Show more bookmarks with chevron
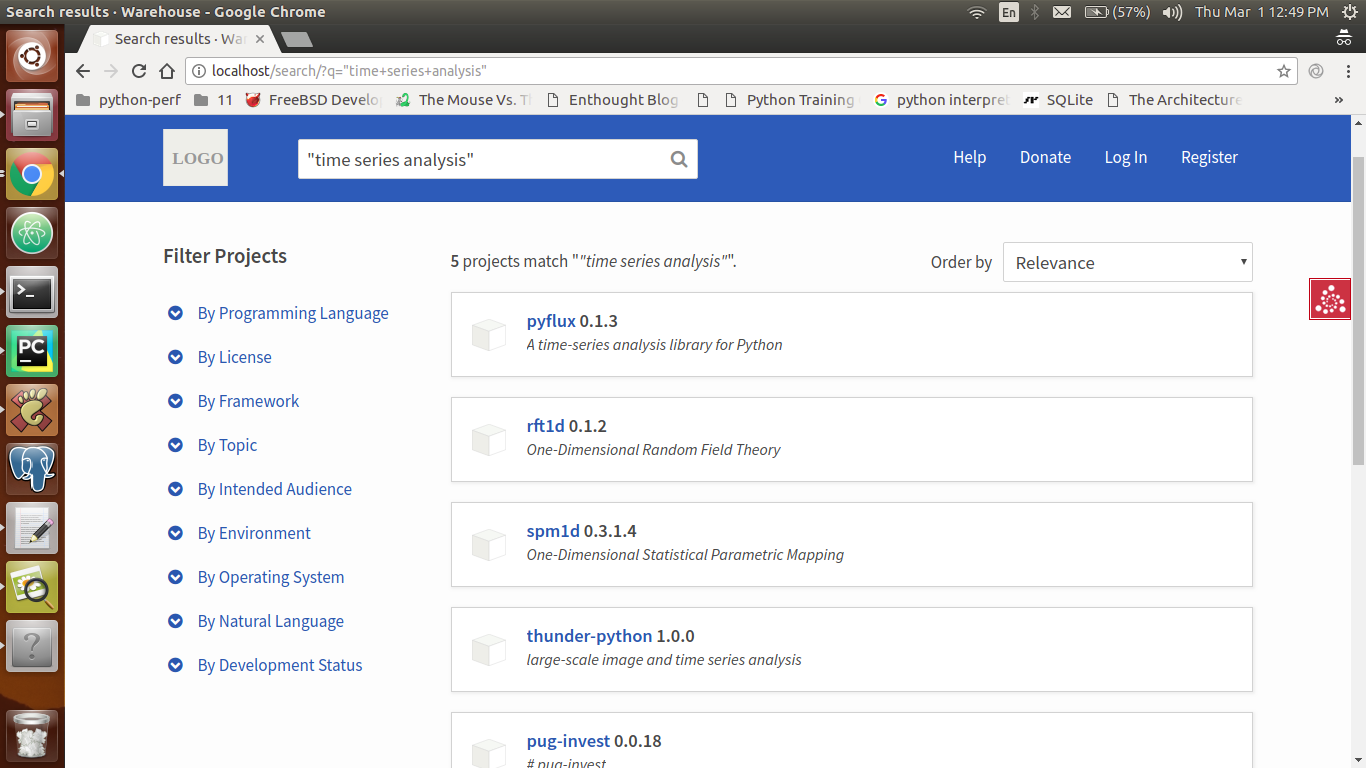The image size is (1366, 768). coord(1339,100)
